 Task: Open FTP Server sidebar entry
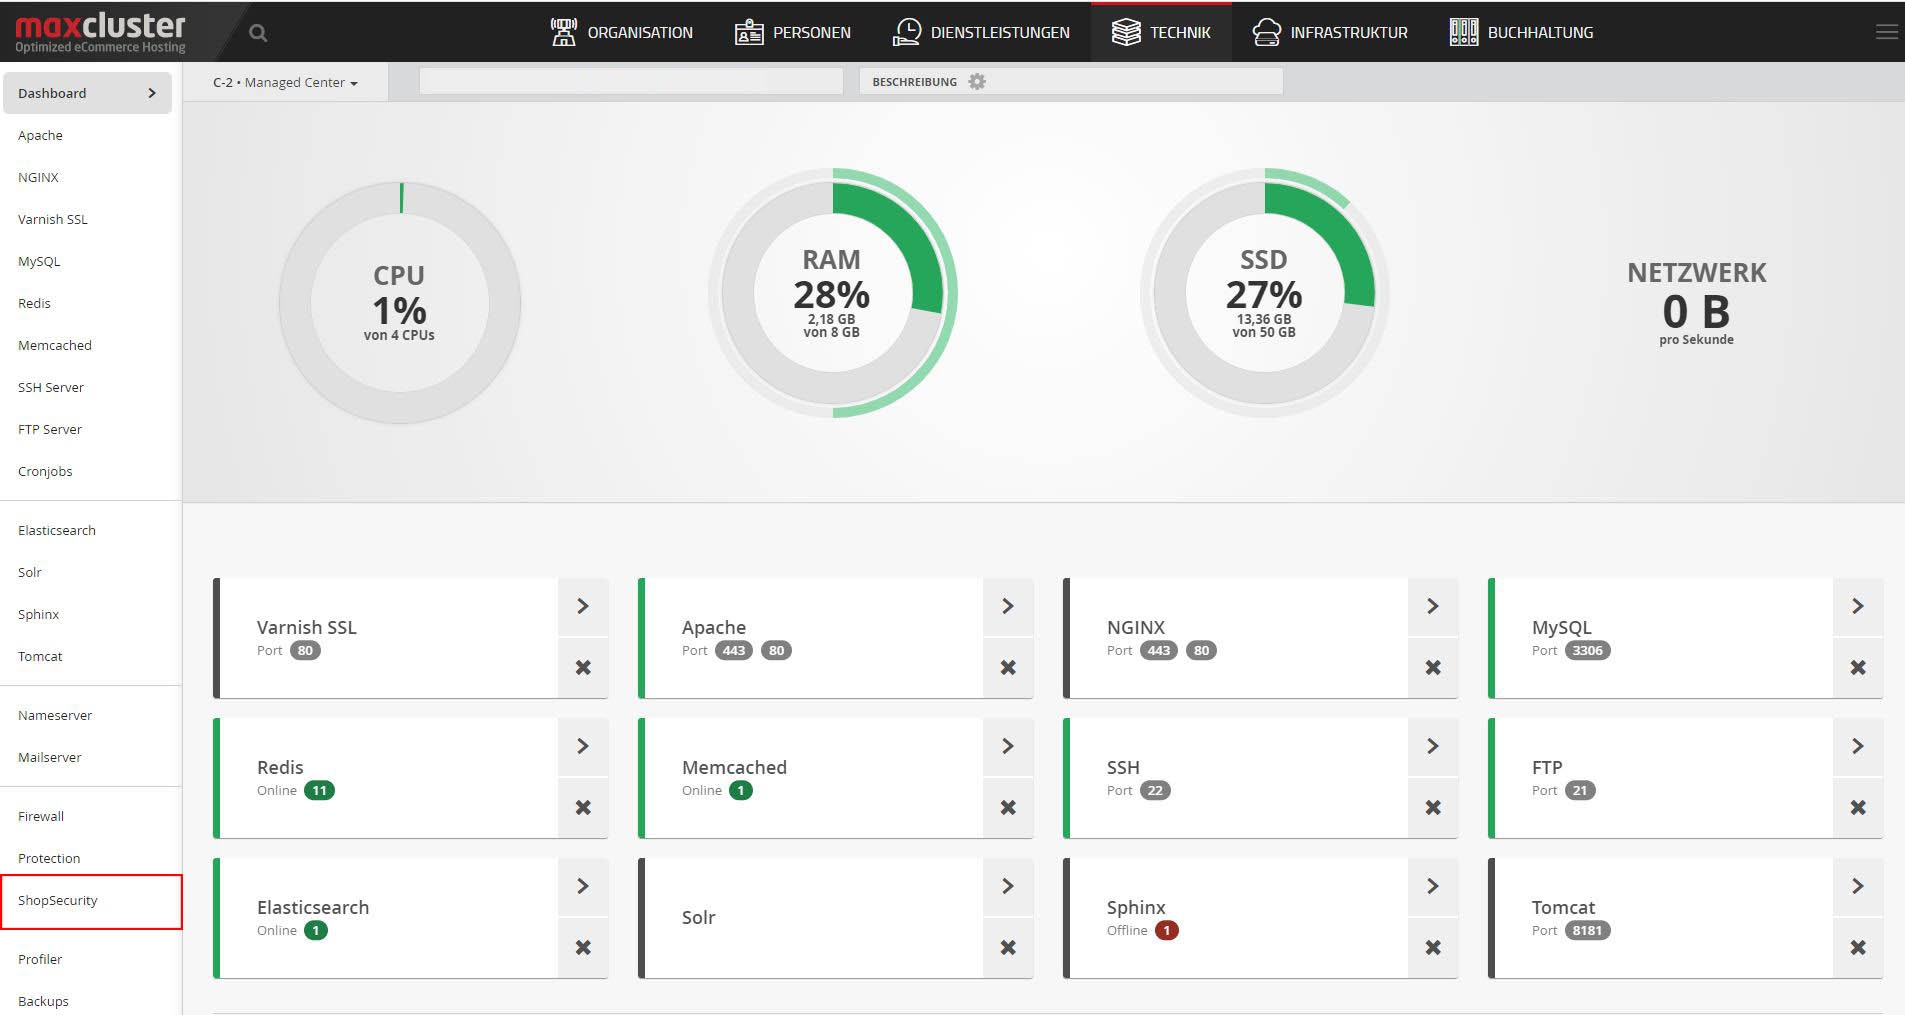50,429
